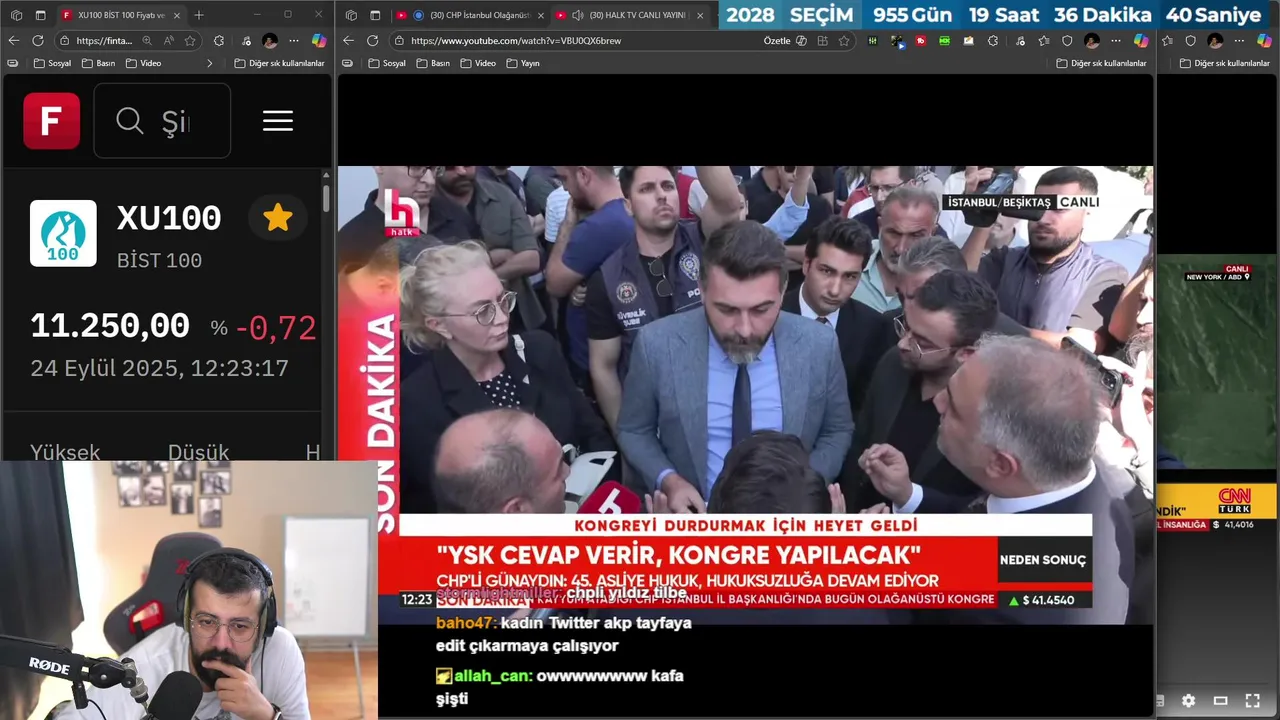Open Yayın bookmarks folder in YouTube window

click(522, 63)
